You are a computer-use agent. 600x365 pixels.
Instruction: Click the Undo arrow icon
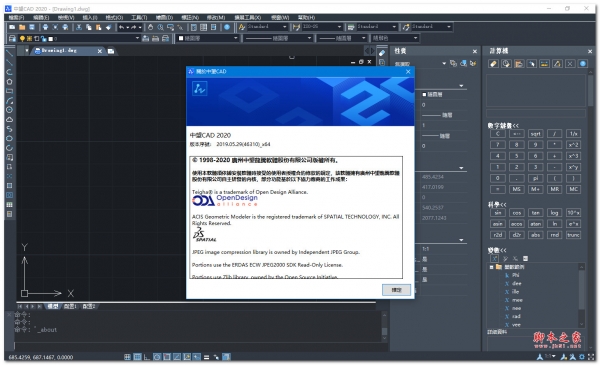pyautogui.click(x=122, y=27)
